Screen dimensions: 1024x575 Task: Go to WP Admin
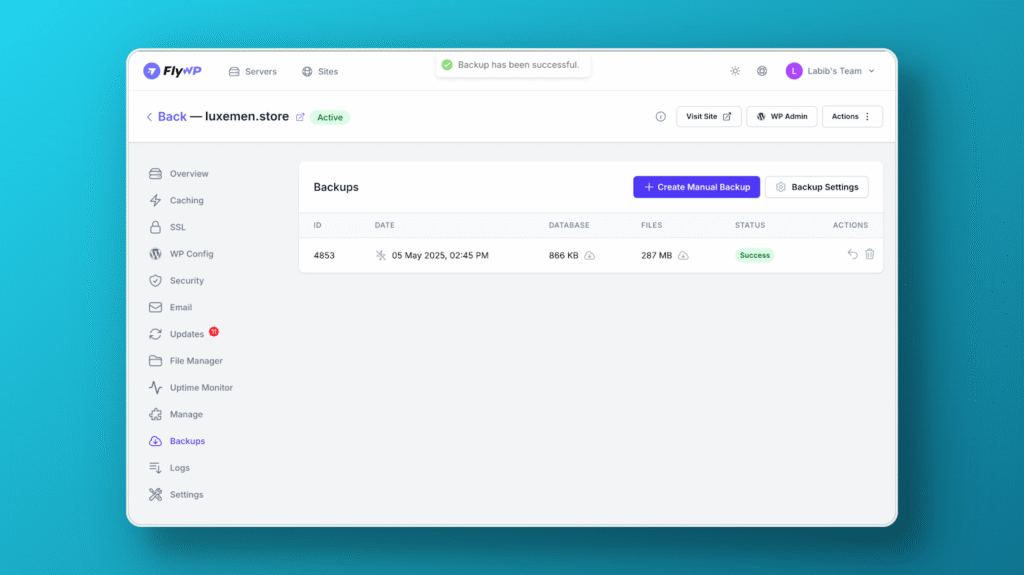[x=781, y=117]
